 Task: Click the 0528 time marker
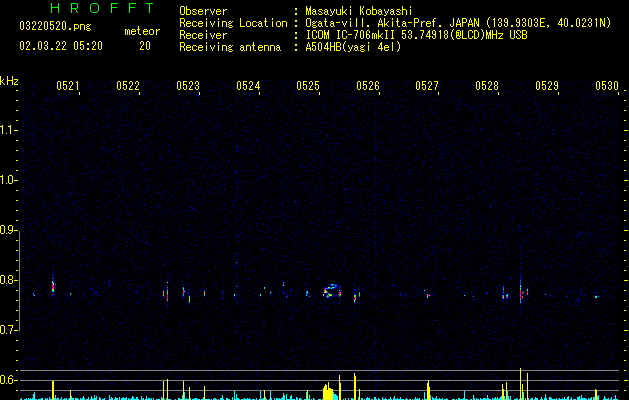coord(487,86)
